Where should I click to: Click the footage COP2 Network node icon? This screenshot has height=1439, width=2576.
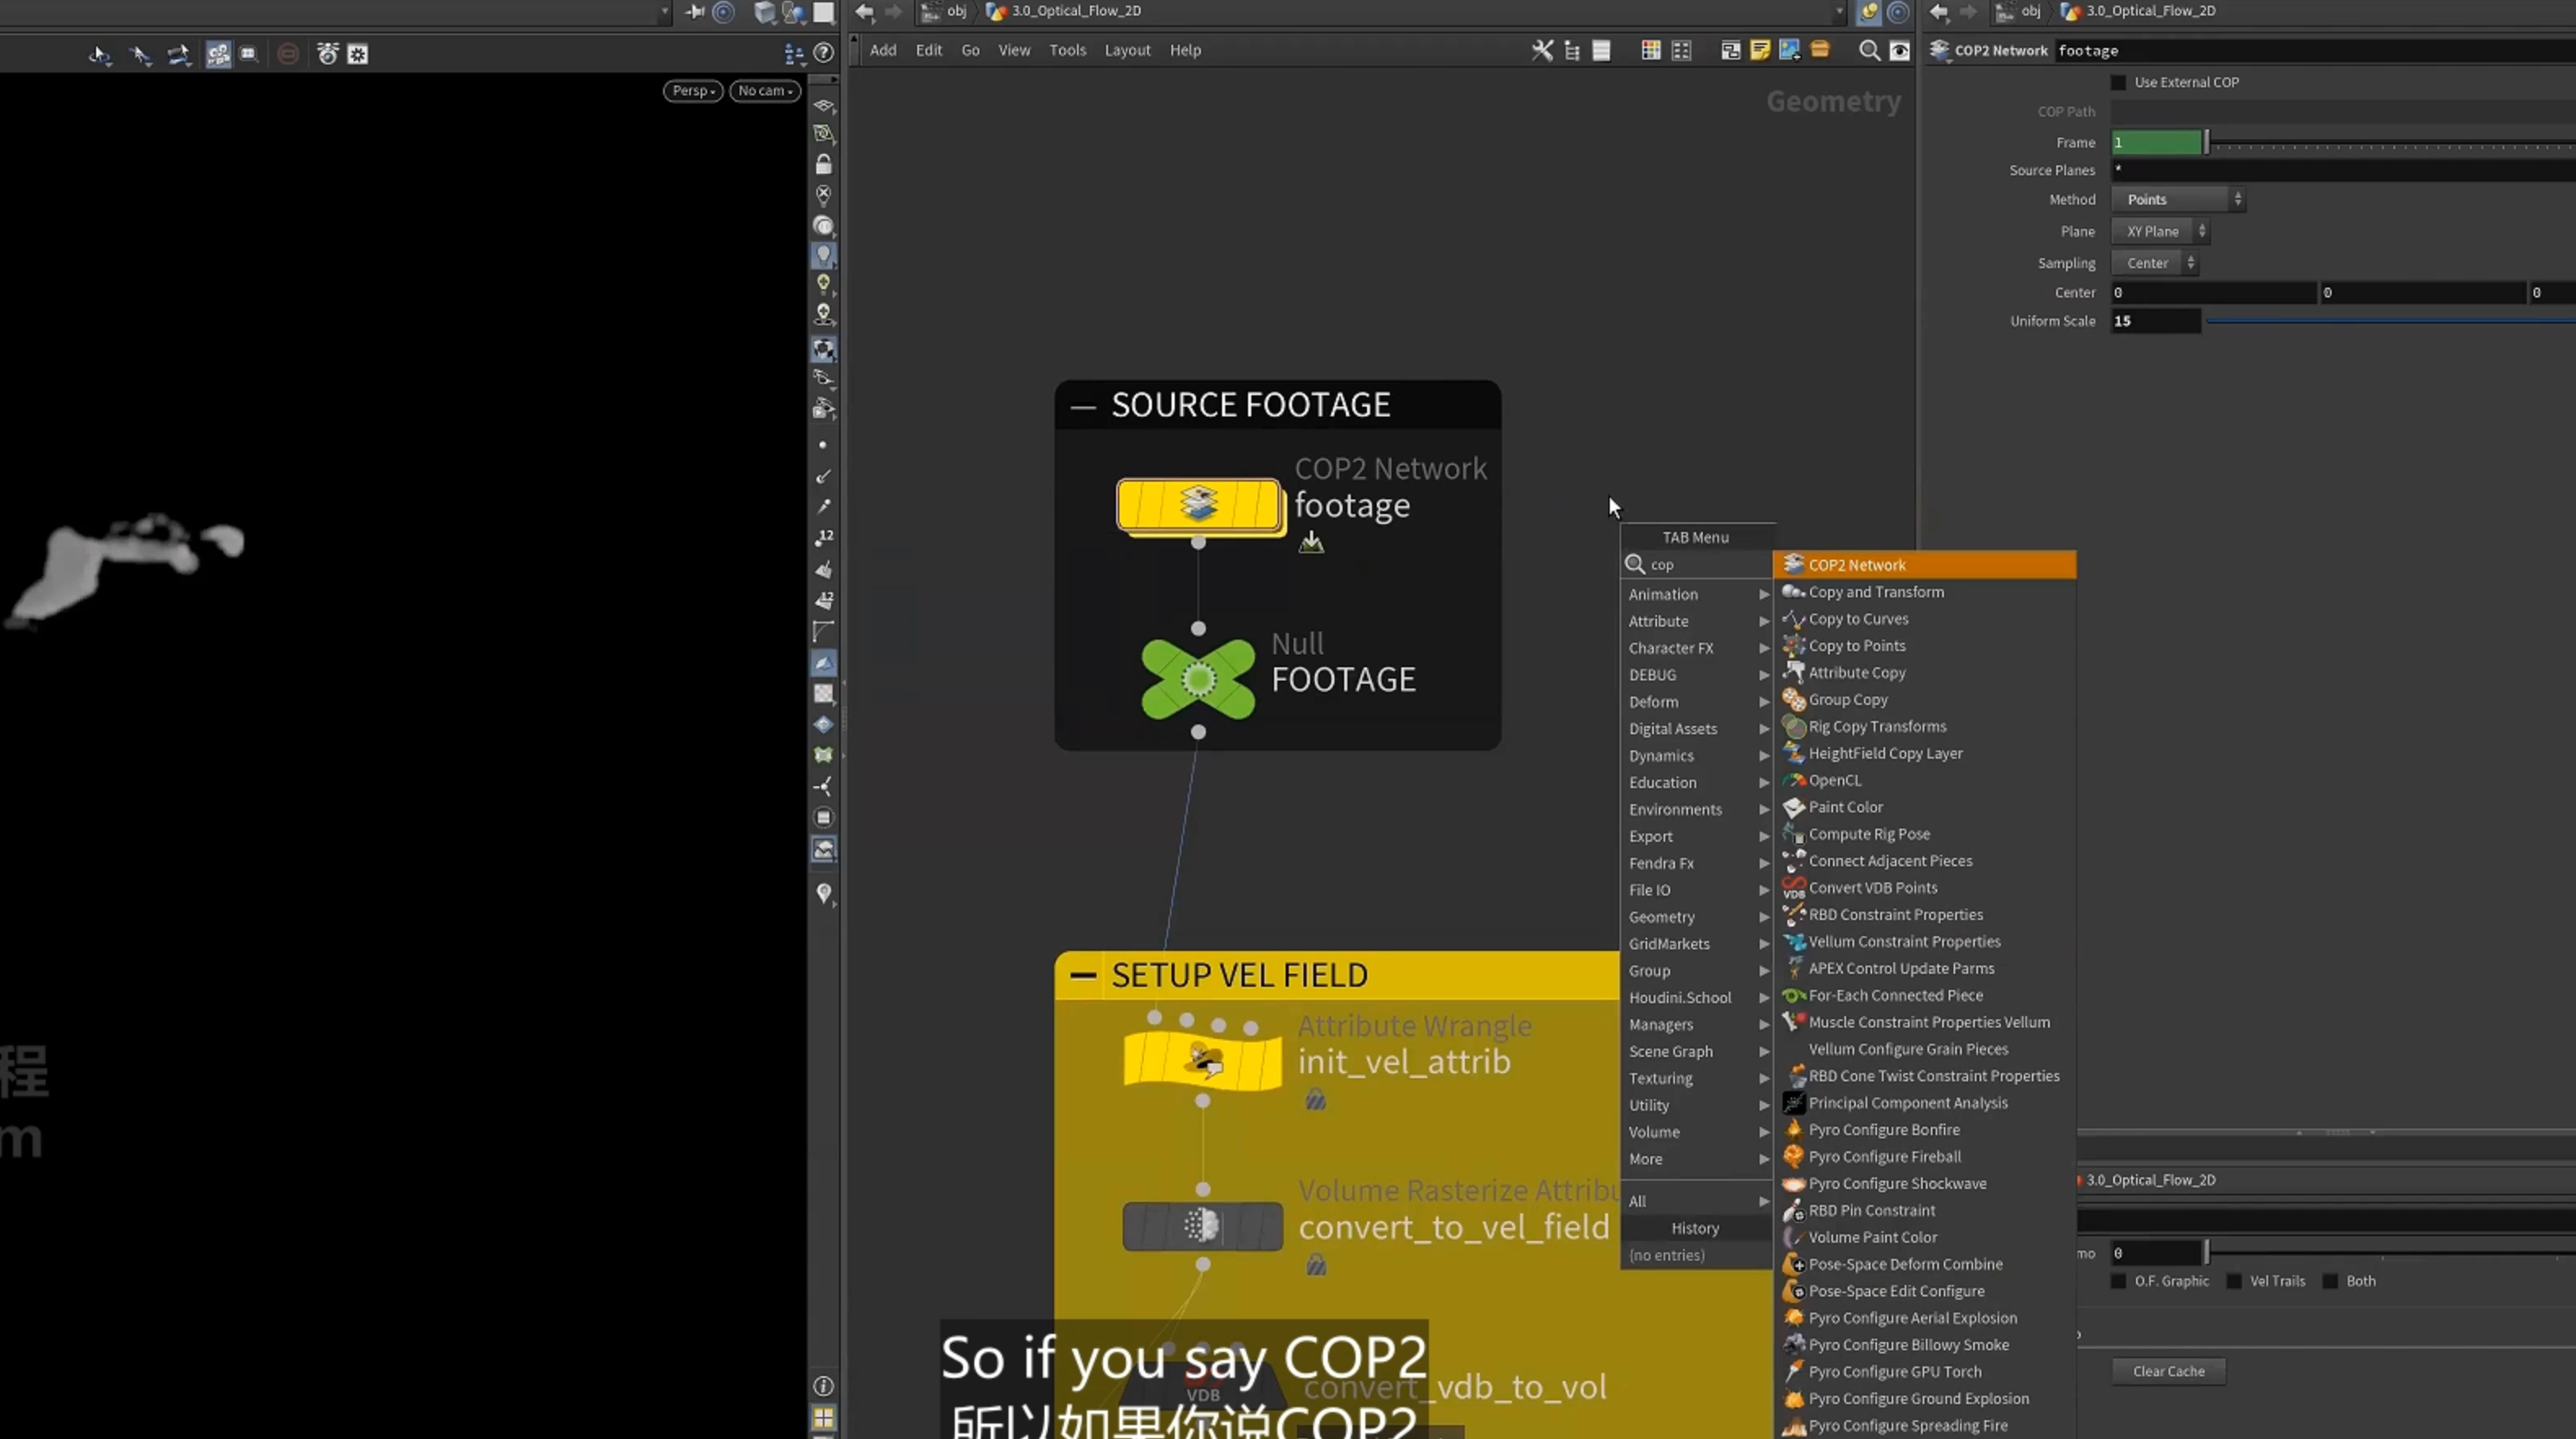pos(1199,504)
